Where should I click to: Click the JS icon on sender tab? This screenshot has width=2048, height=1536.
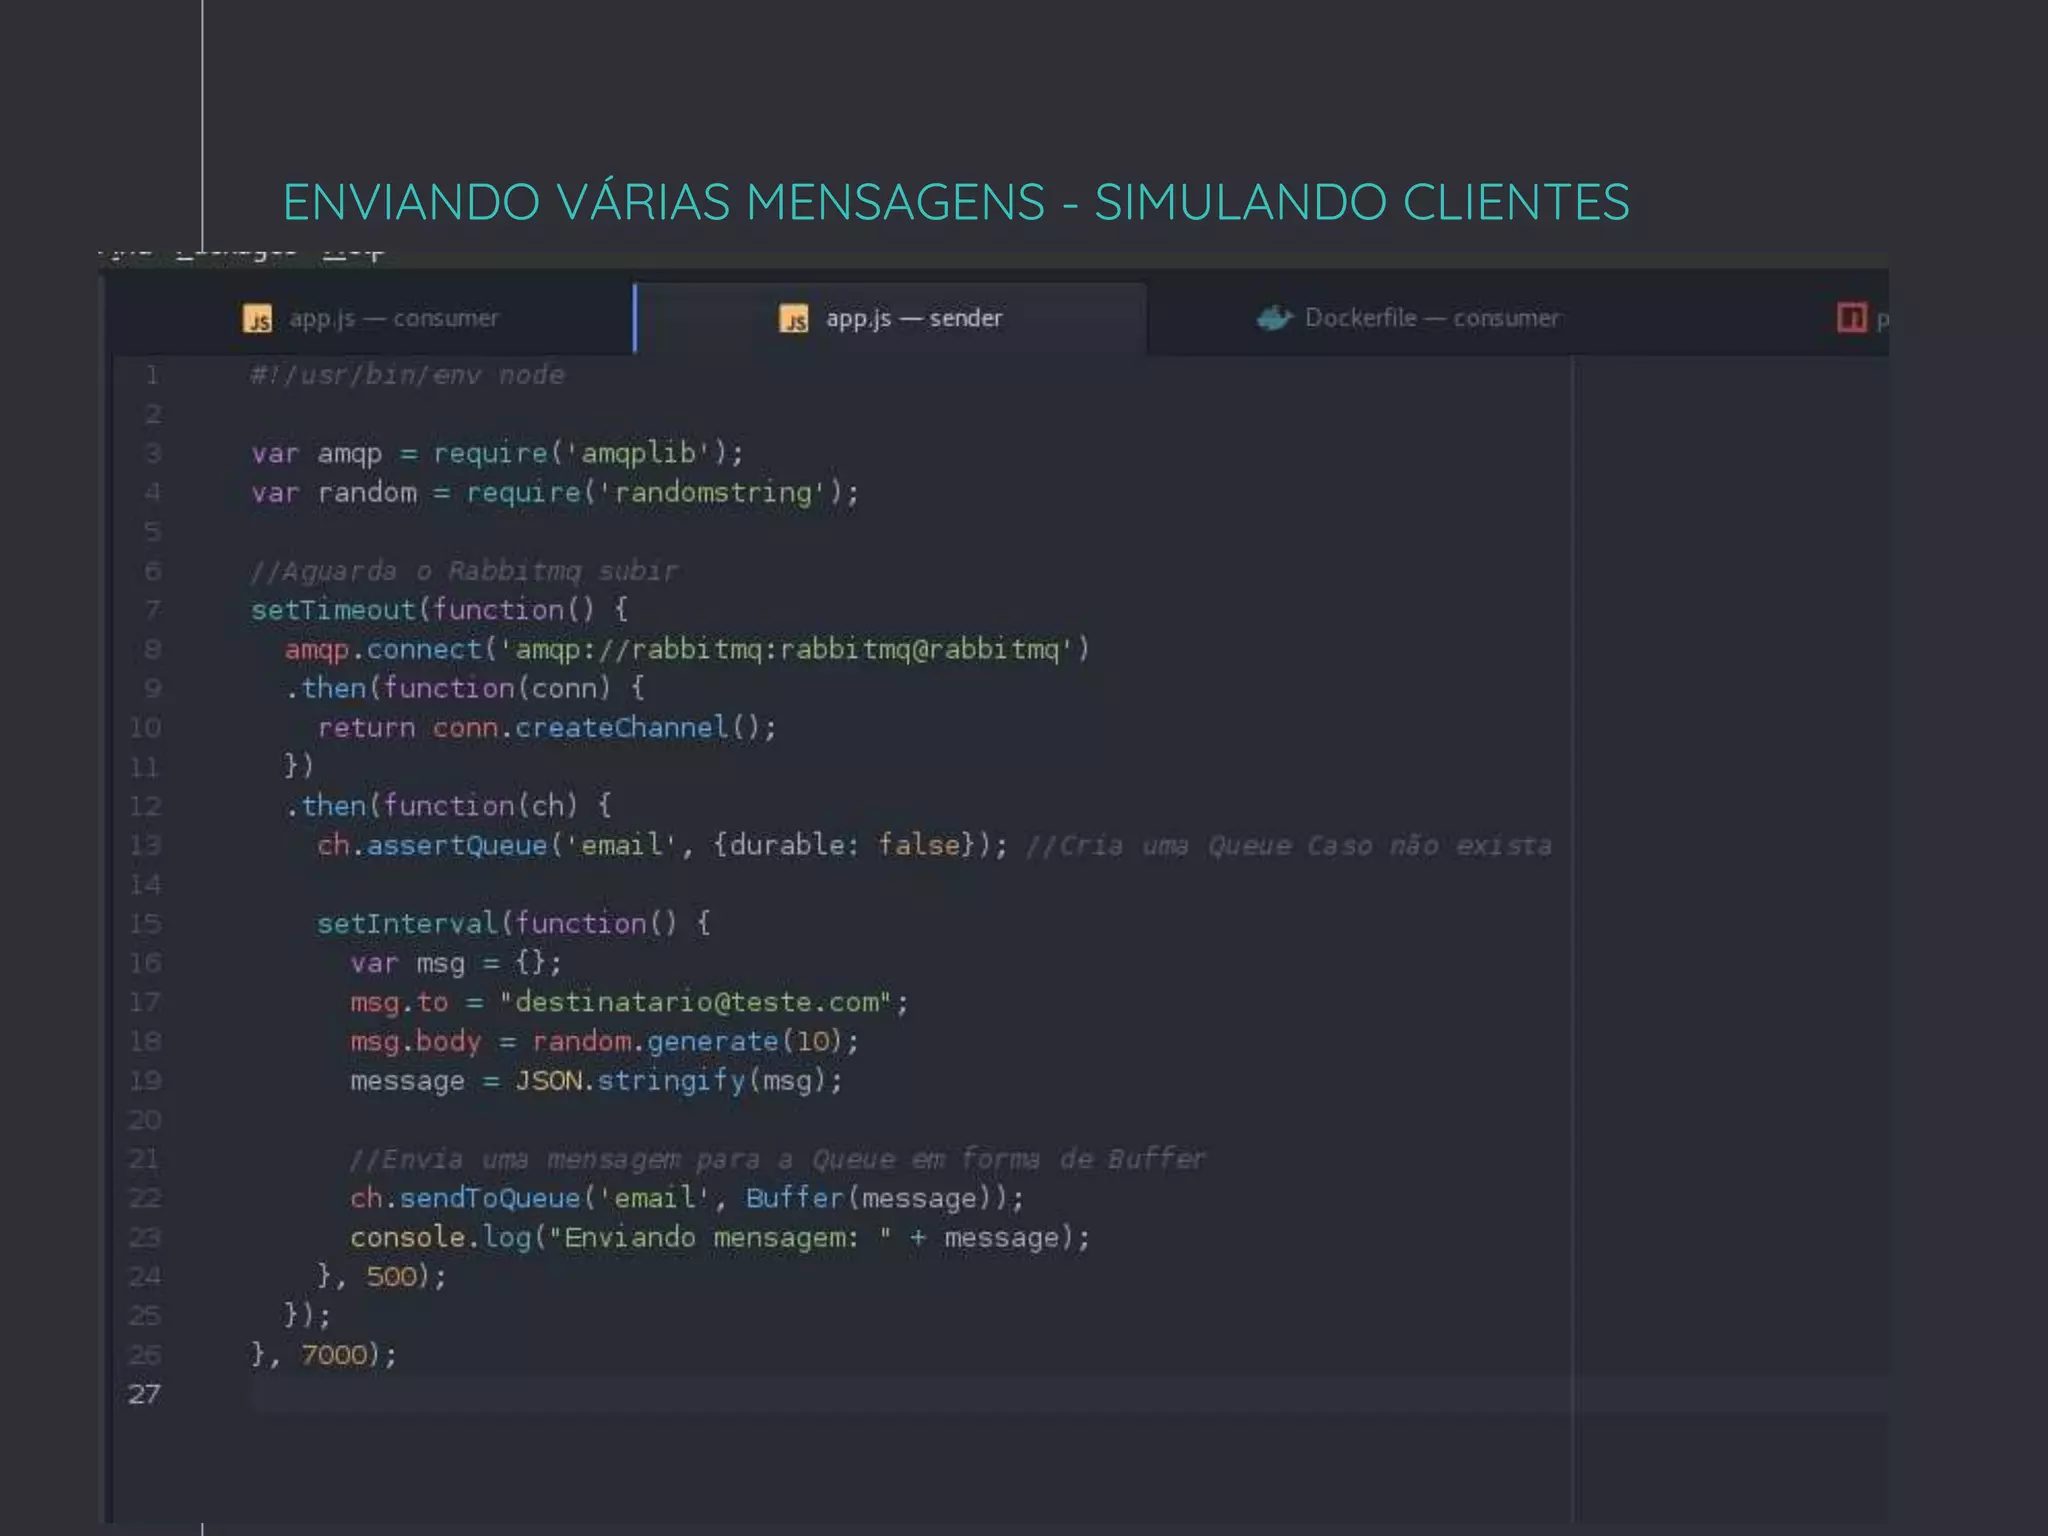click(x=794, y=319)
